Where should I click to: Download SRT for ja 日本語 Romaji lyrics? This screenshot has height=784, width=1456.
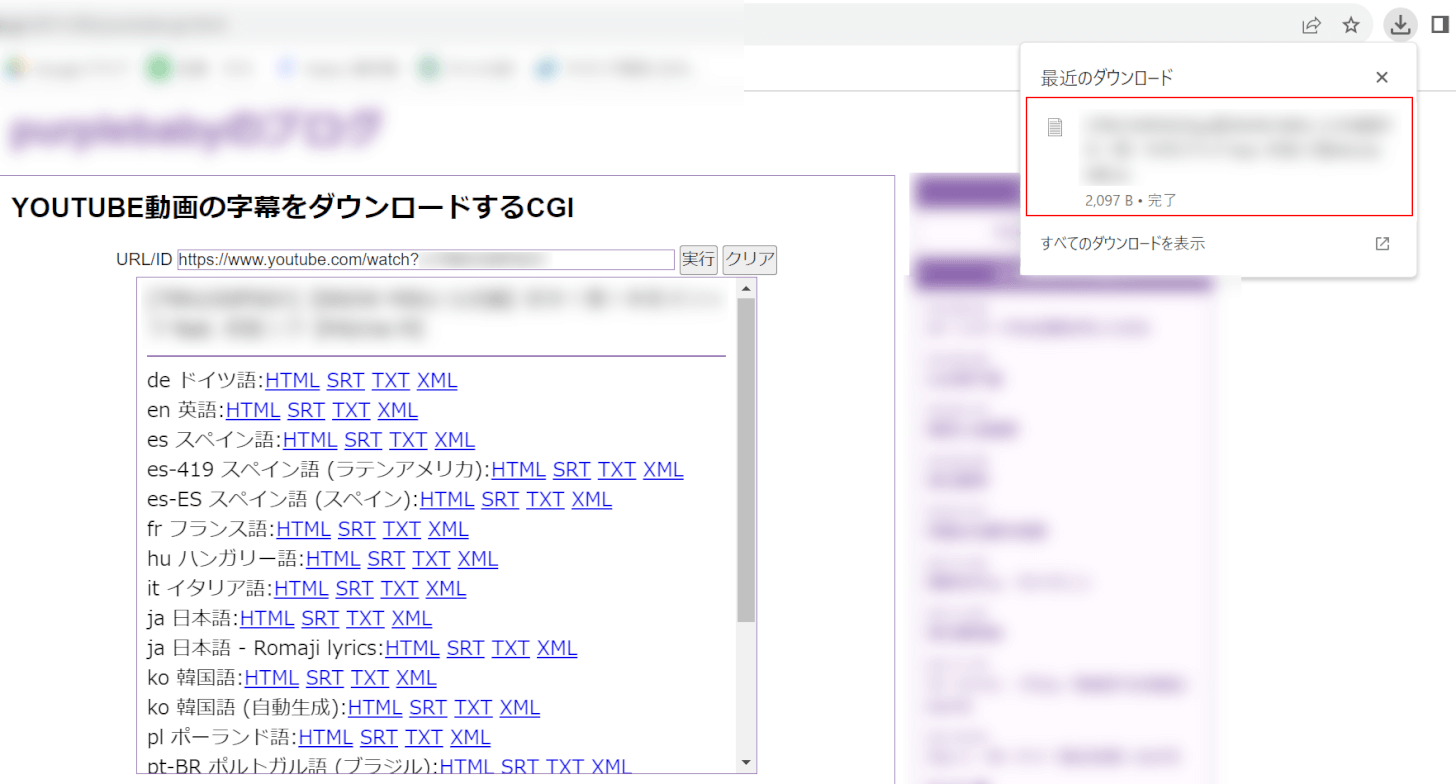[465, 648]
